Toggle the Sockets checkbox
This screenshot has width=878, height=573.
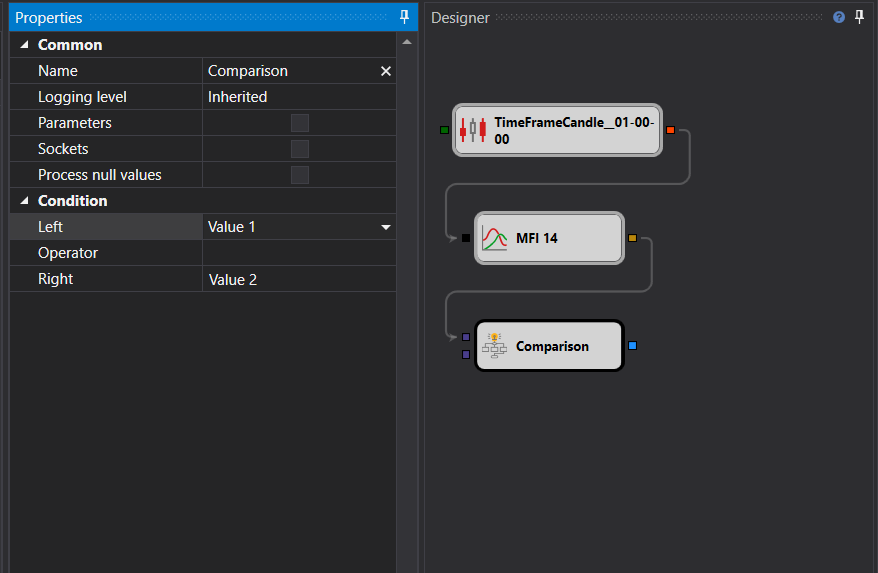299,149
